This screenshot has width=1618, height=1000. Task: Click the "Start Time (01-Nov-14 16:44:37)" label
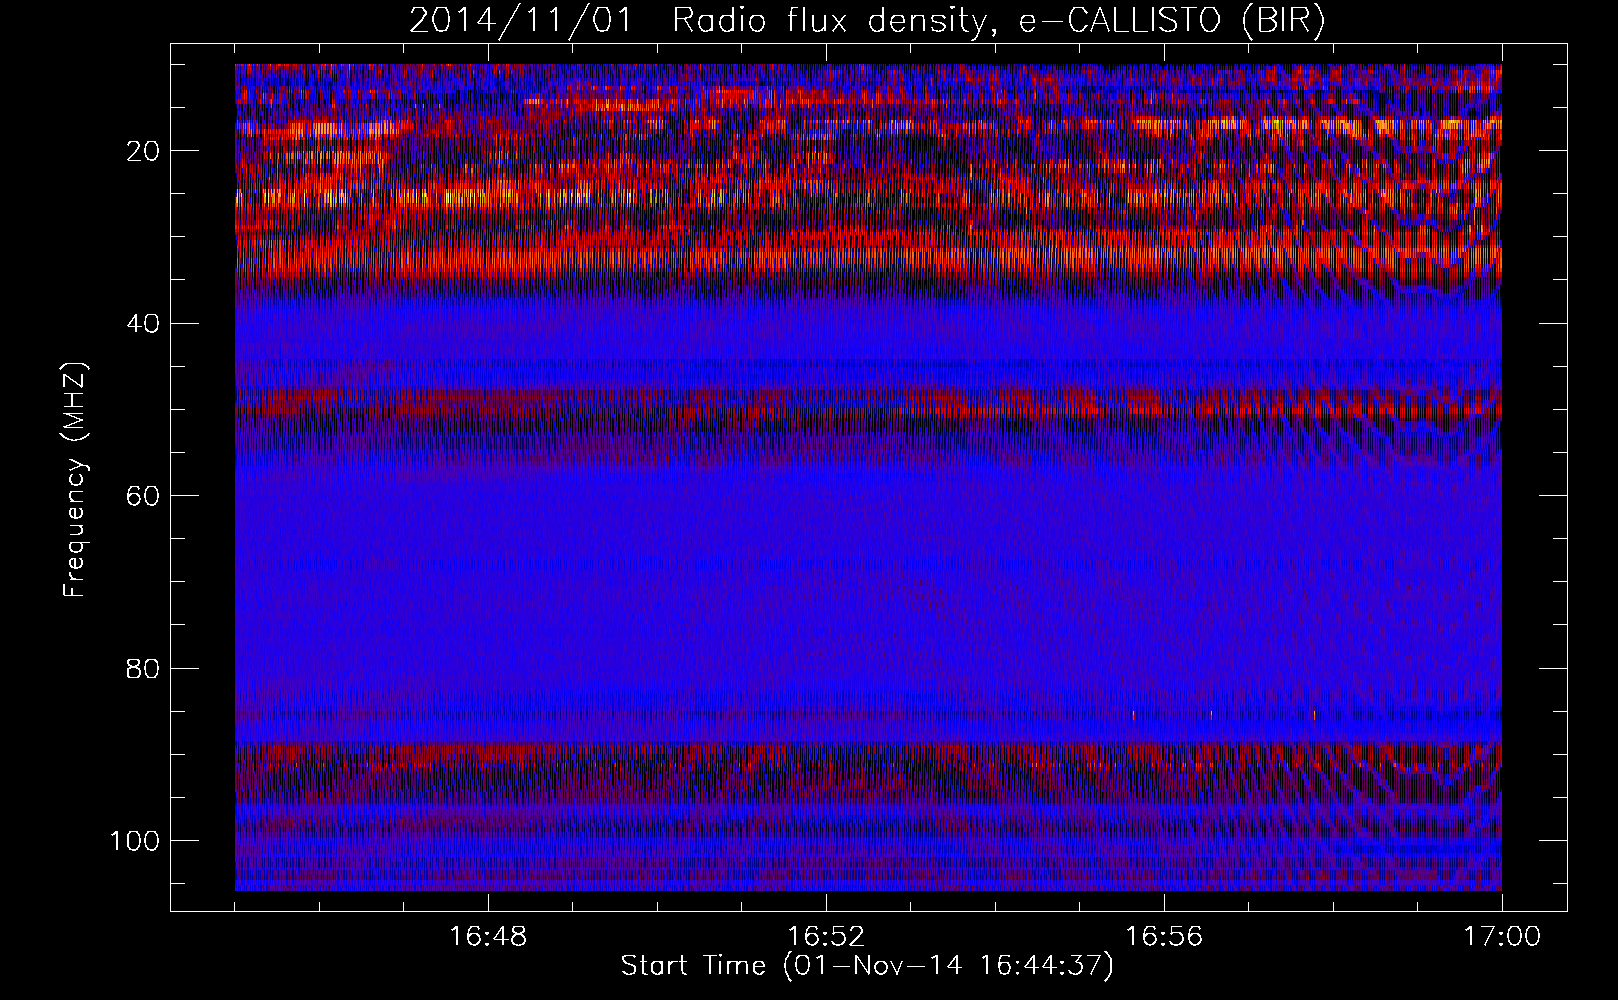[867, 966]
